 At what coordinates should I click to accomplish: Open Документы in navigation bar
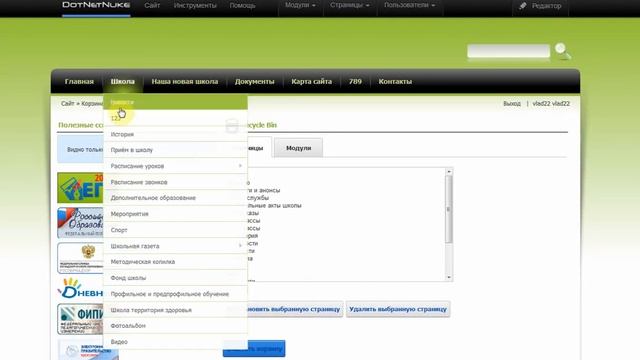coord(254,81)
